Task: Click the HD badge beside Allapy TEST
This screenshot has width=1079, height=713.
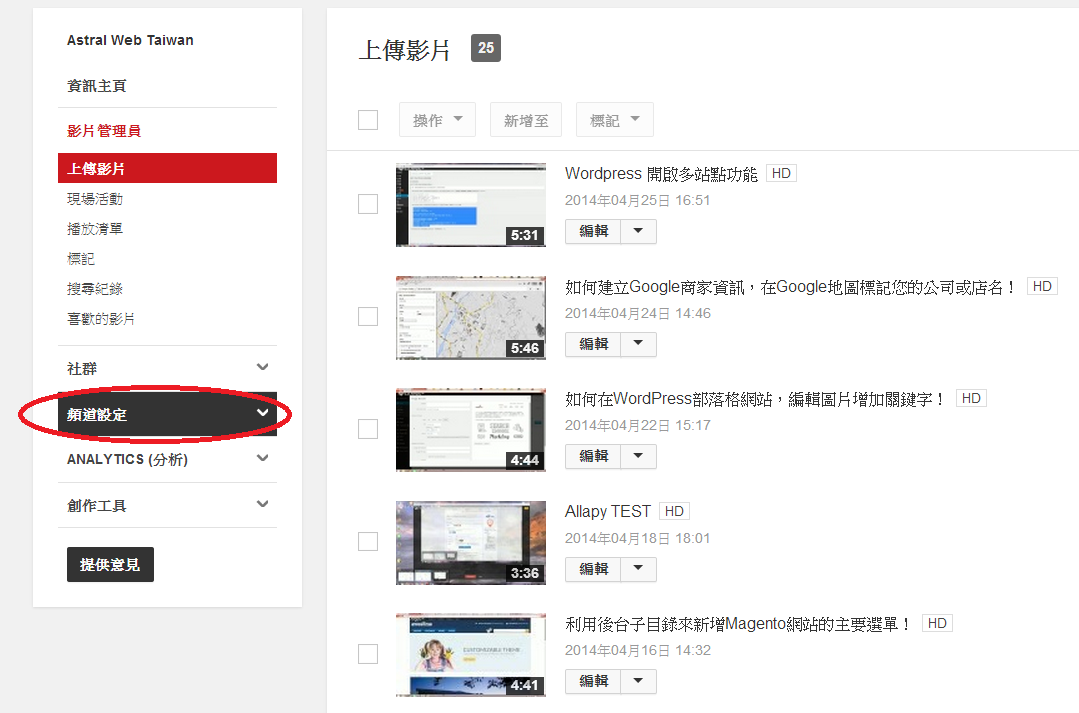Action: (x=674, y=511)
